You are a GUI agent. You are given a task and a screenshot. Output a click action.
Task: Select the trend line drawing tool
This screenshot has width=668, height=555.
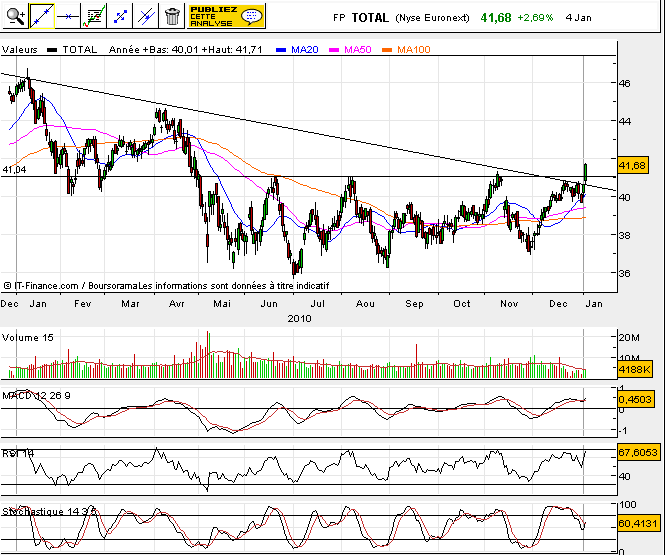tap(42, 16)
